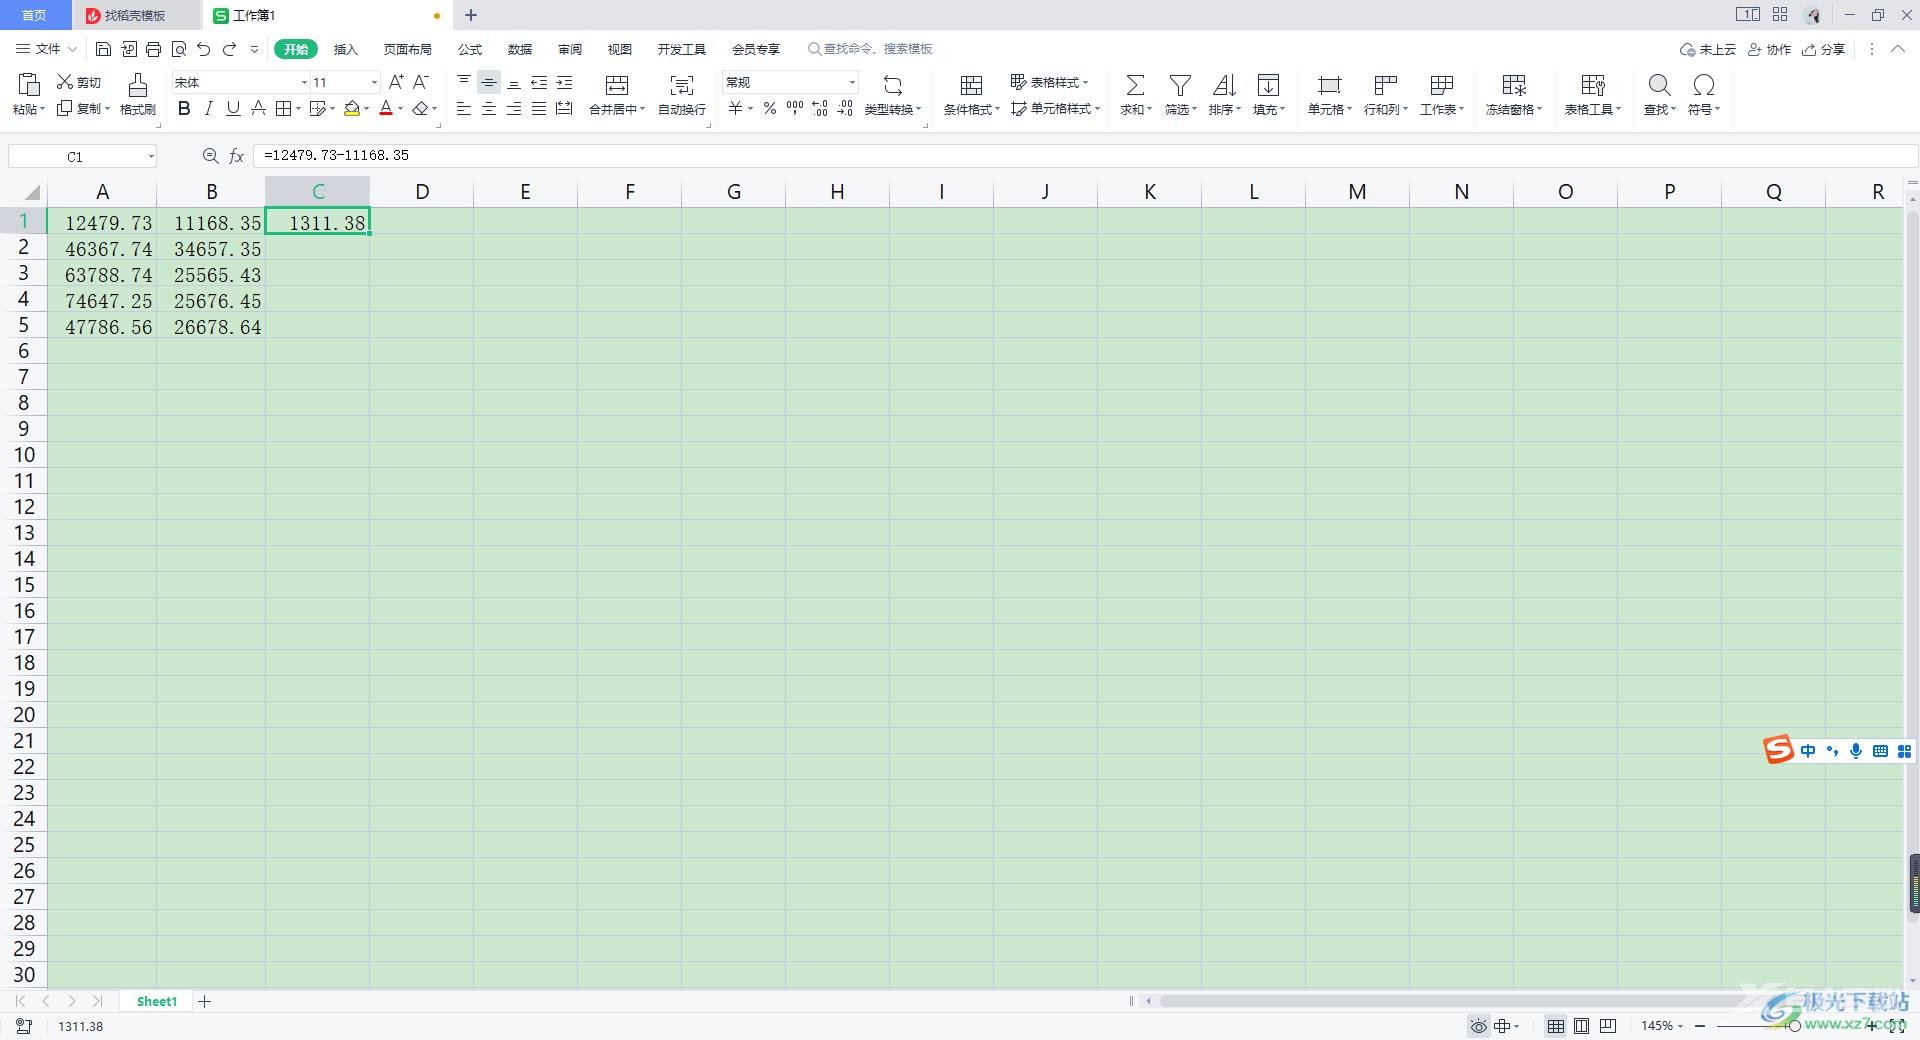Open the font size dropdown
Viewport: 1920px width, 1040px height.
374,82
